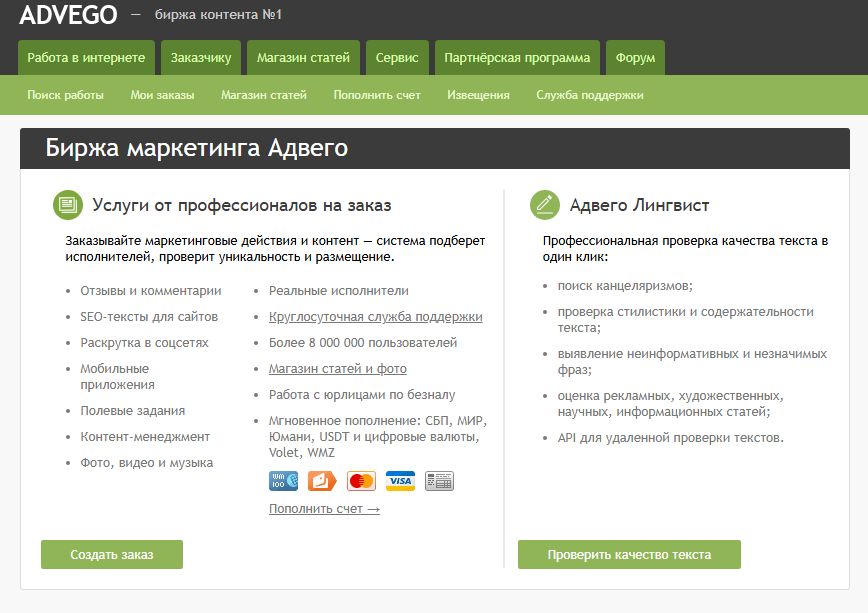Open Служба поддержки in the submenu
The width and height of the screenshot is (868, 613).
point(590,95)
